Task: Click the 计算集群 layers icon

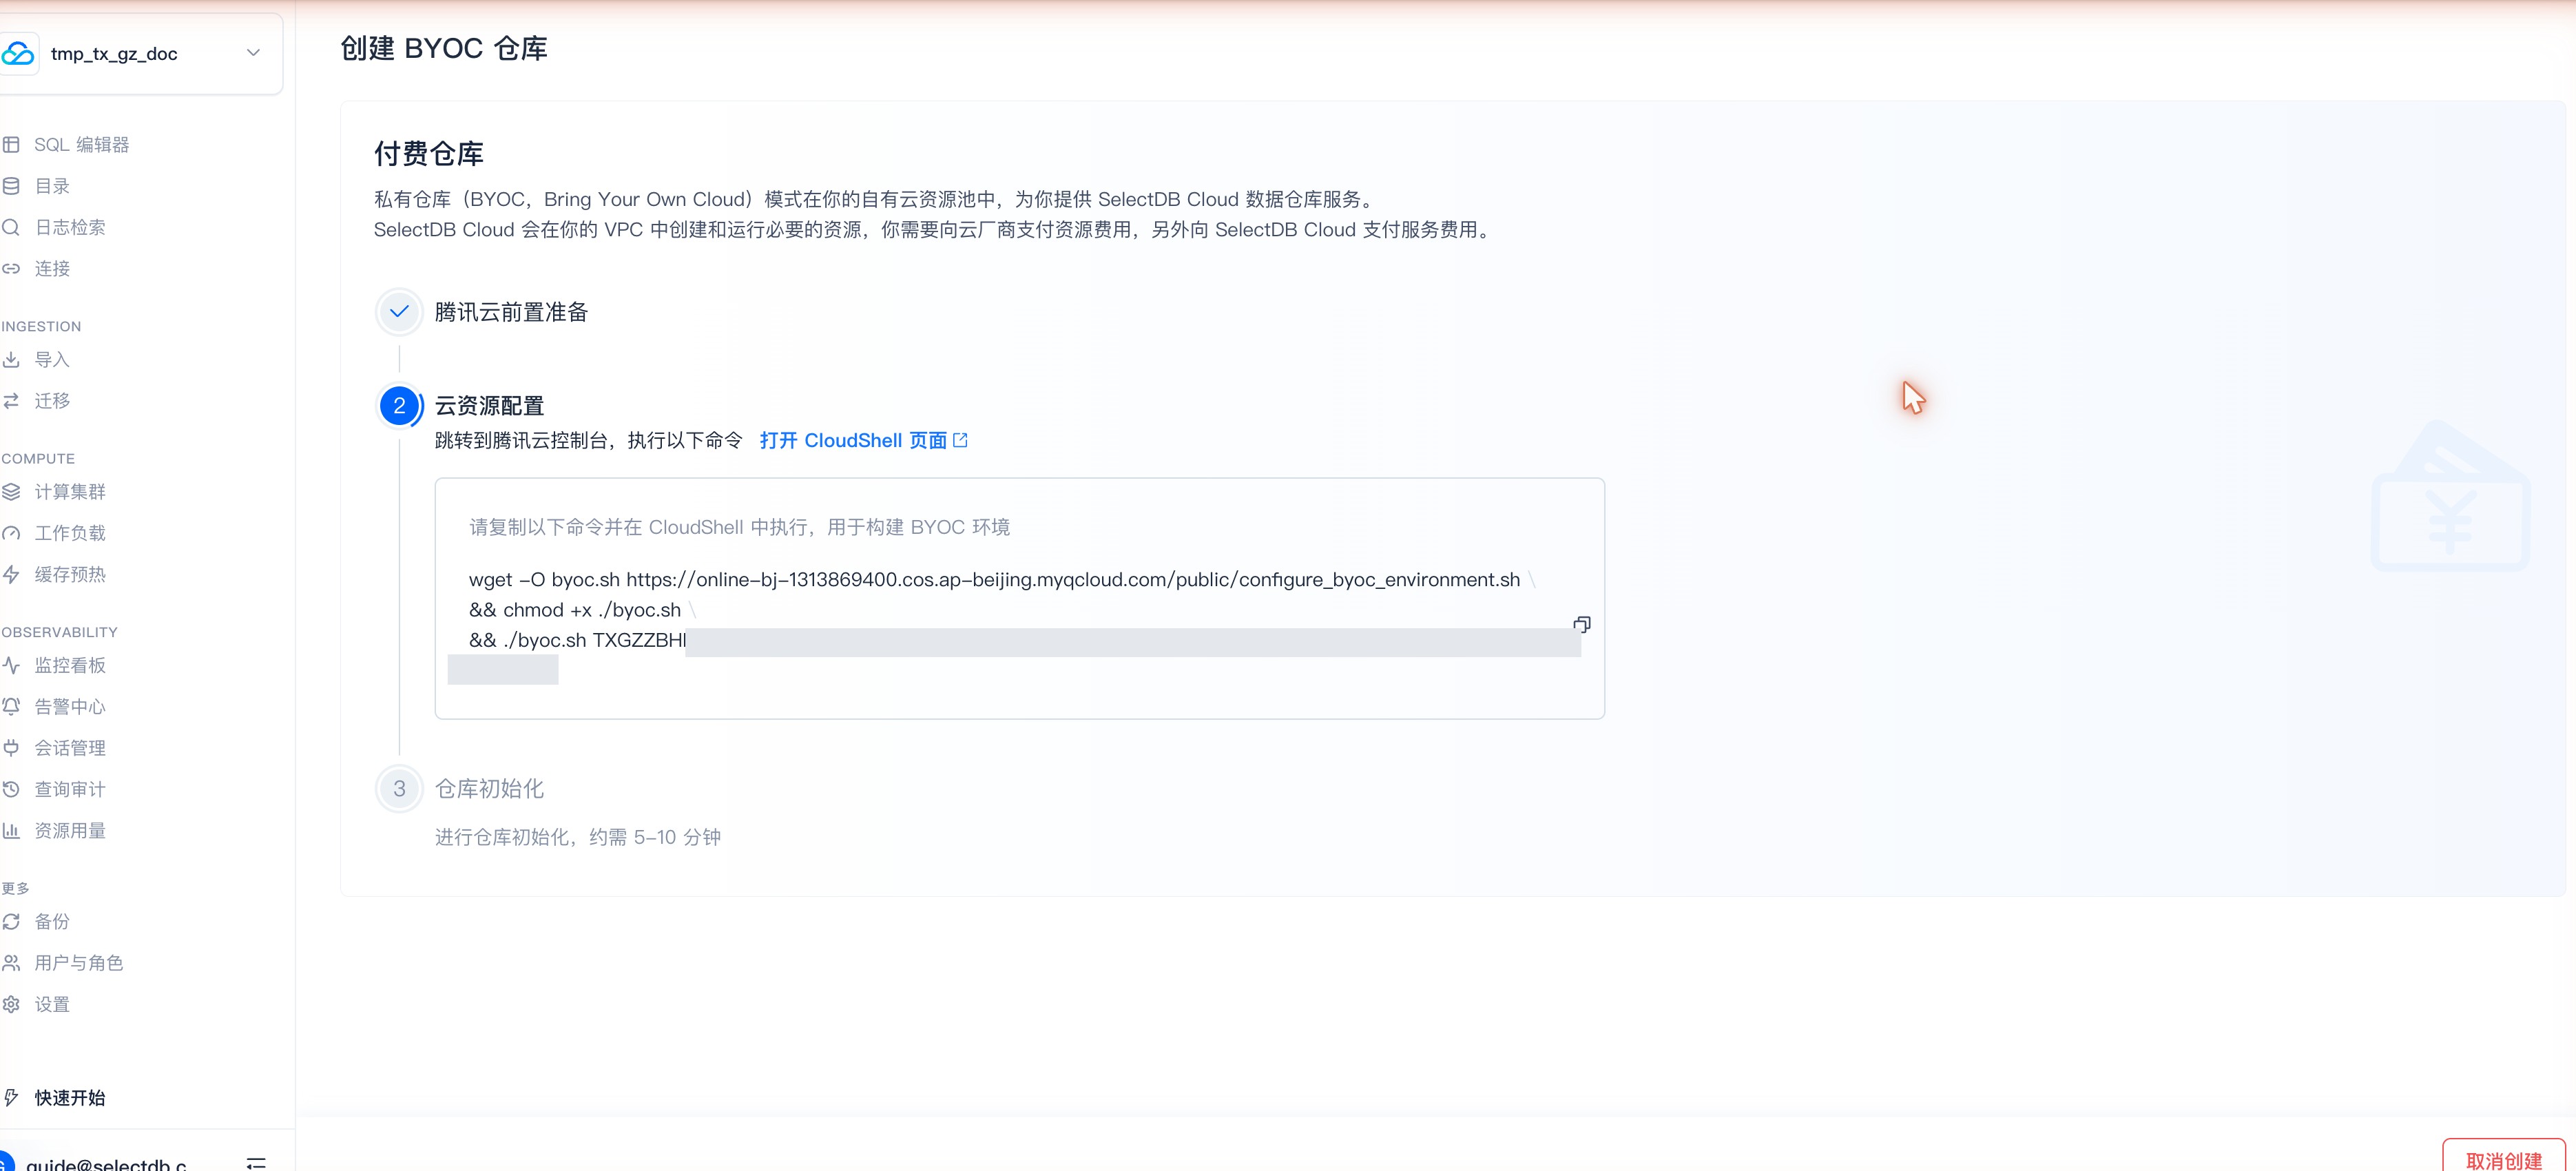Action: click(x=11, y=491)
